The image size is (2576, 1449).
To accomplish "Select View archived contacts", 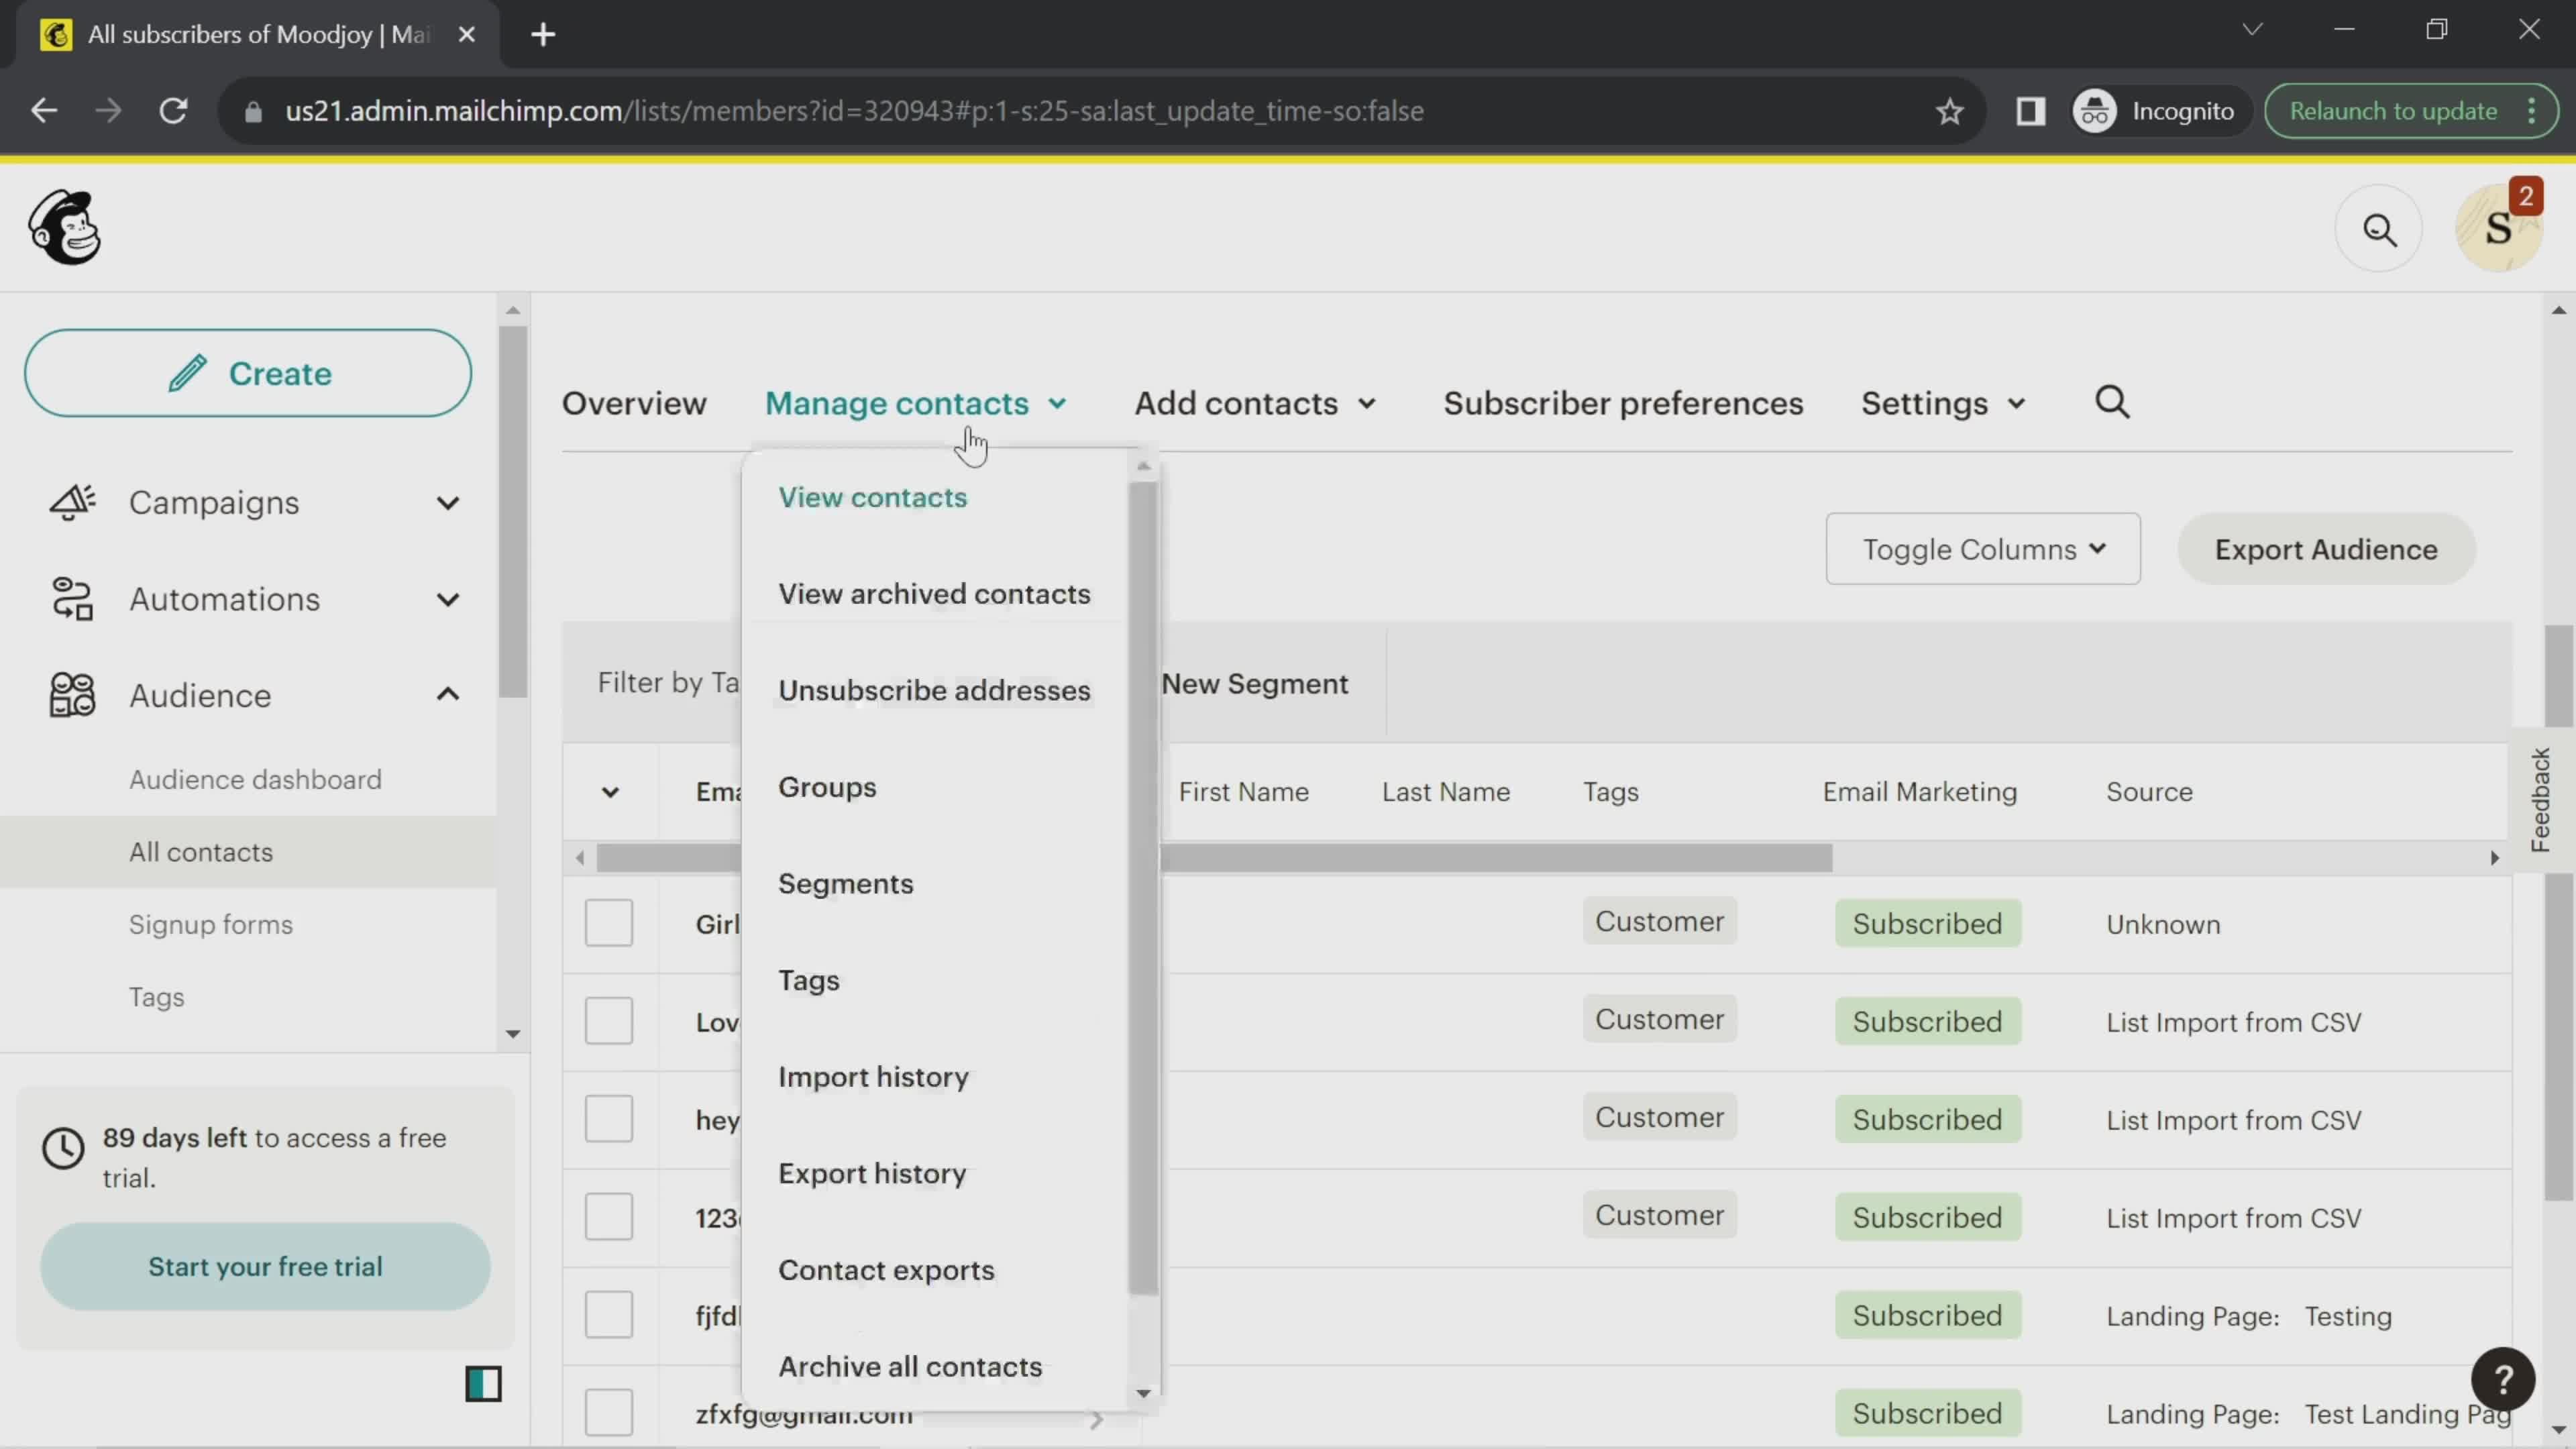I will [x=934, y=594].
